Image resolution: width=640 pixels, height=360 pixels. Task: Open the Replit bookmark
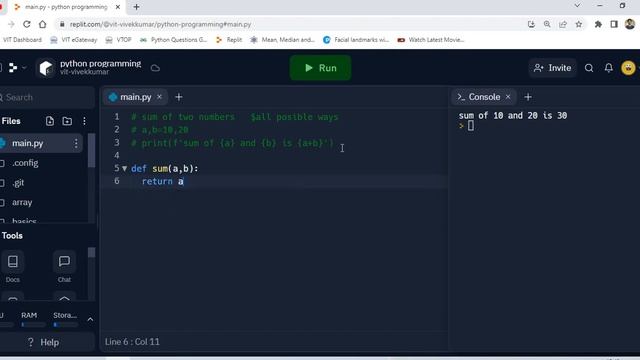(x=229, y=40)
